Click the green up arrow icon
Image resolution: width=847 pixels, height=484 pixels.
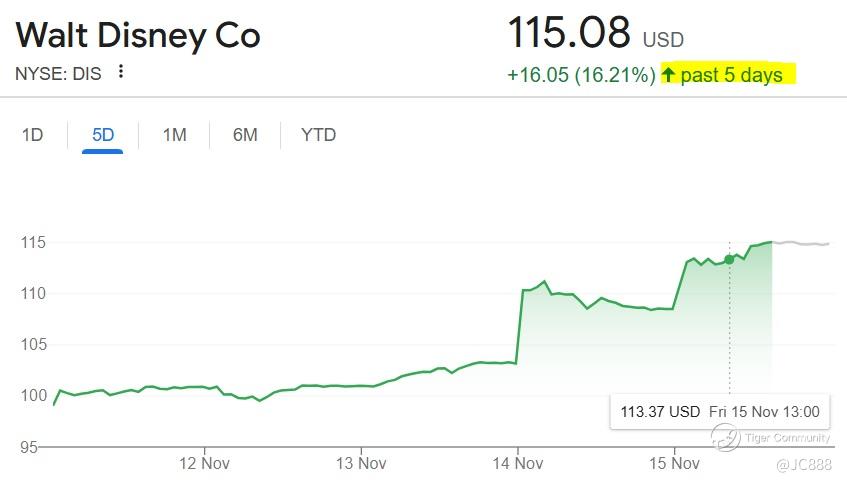tap(668, 75)
